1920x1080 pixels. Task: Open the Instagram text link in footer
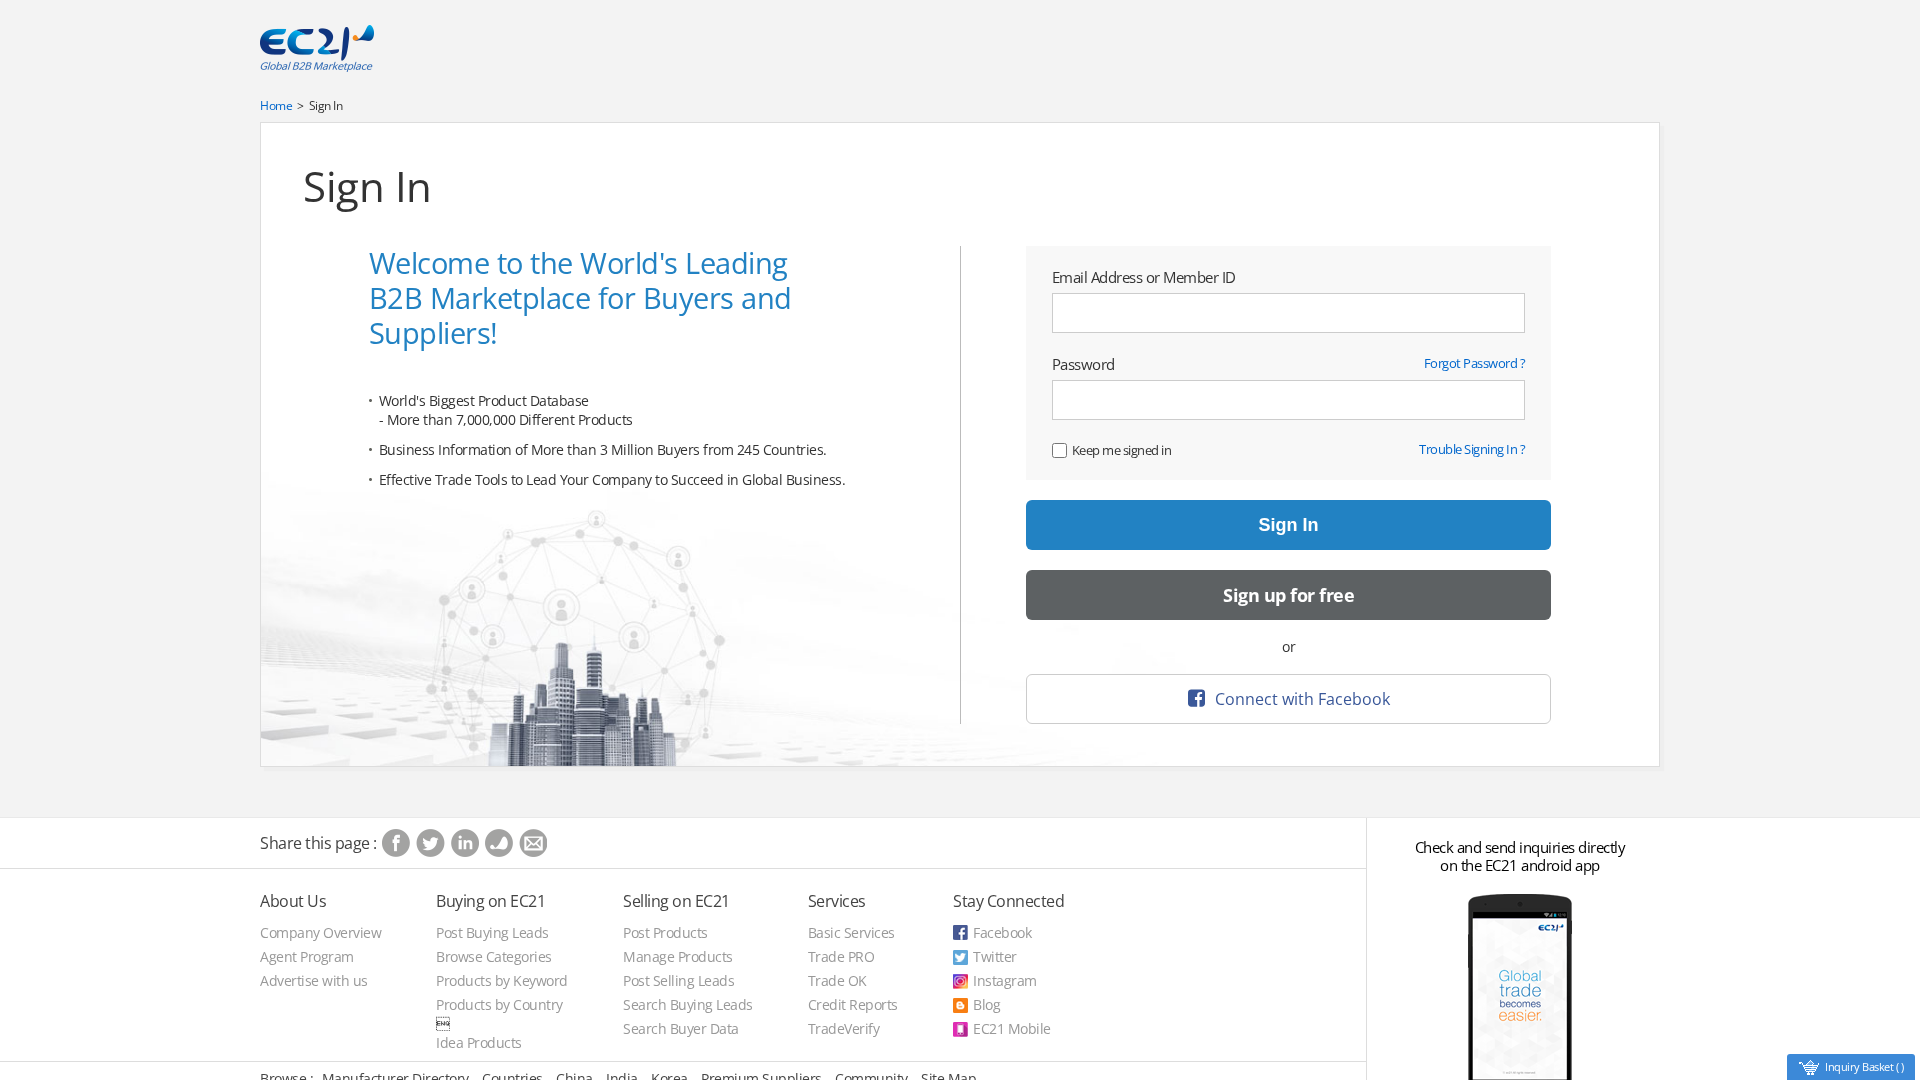click(1004, 981)
